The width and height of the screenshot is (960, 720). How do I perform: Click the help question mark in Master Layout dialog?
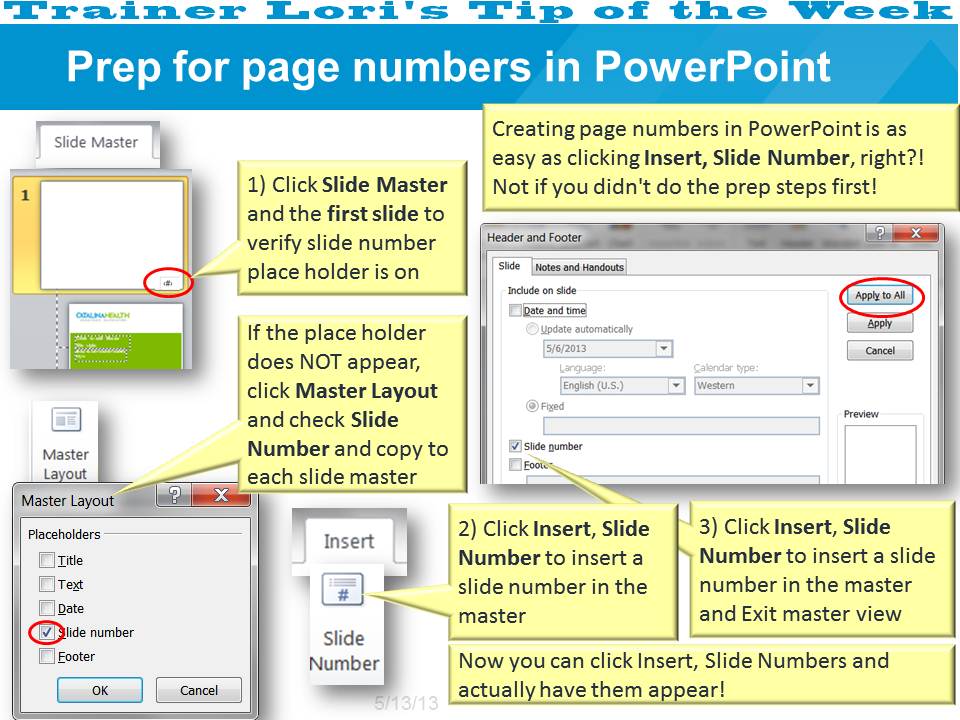pos(174,495)
